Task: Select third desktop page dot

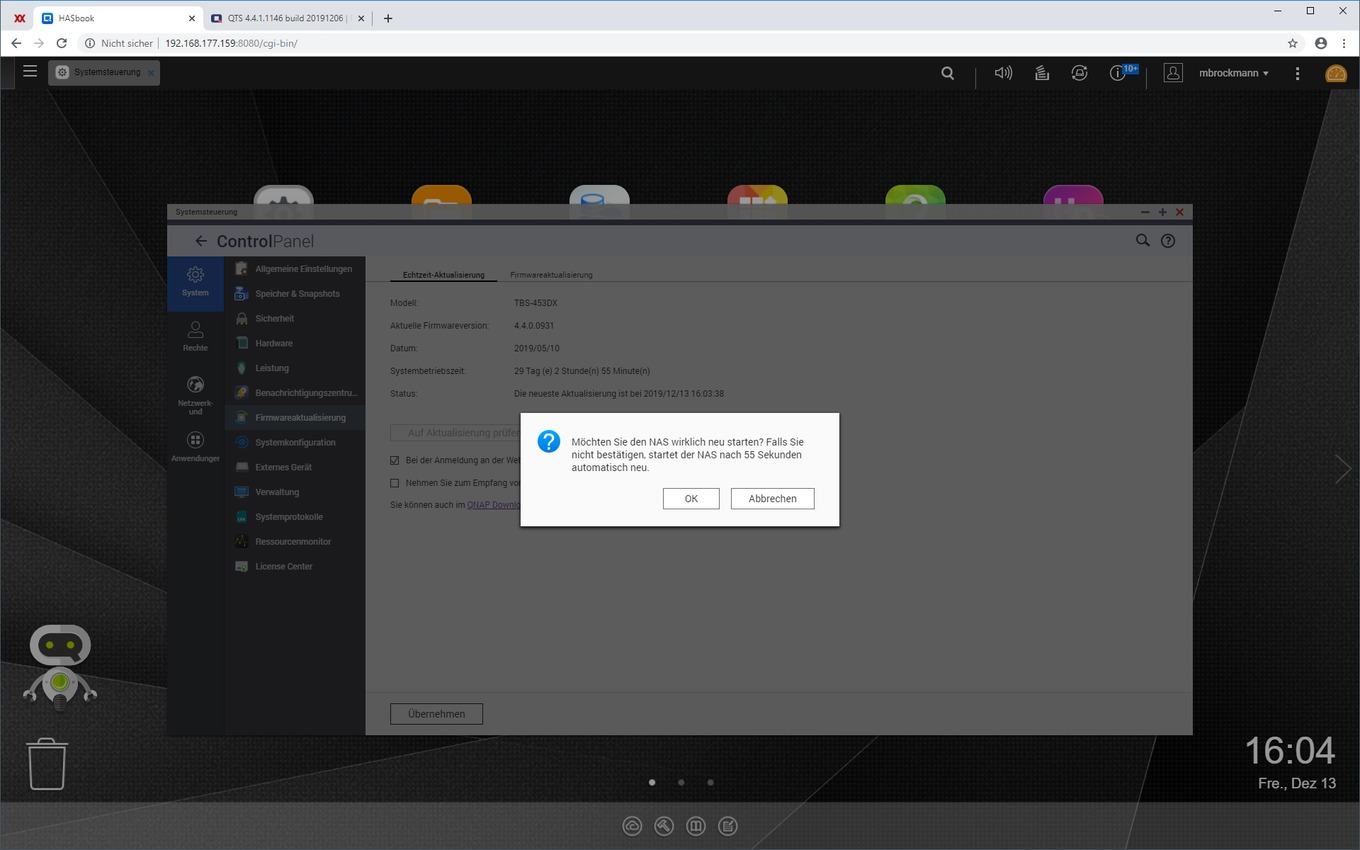Action: 710,783
